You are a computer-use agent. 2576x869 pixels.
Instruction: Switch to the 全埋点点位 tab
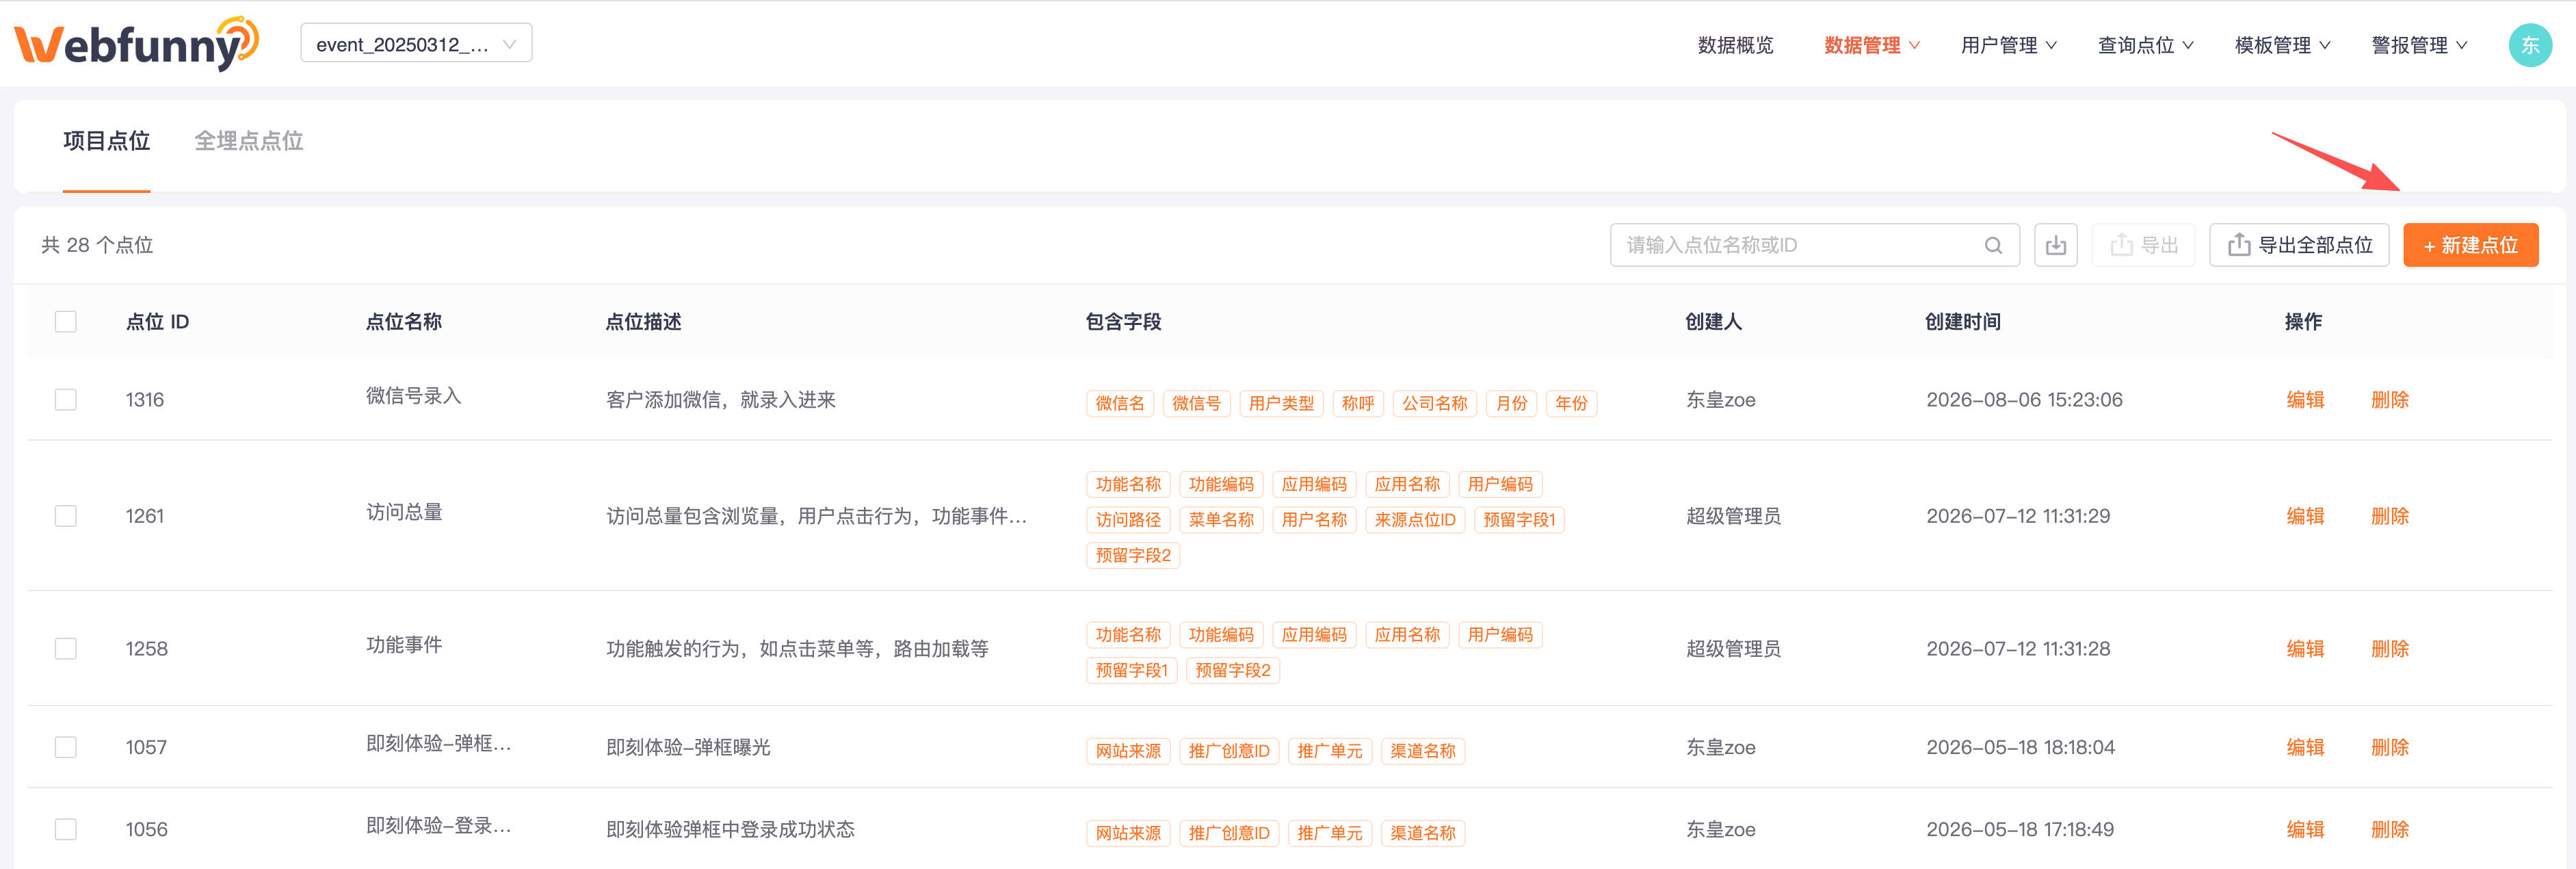click(248, 141)
